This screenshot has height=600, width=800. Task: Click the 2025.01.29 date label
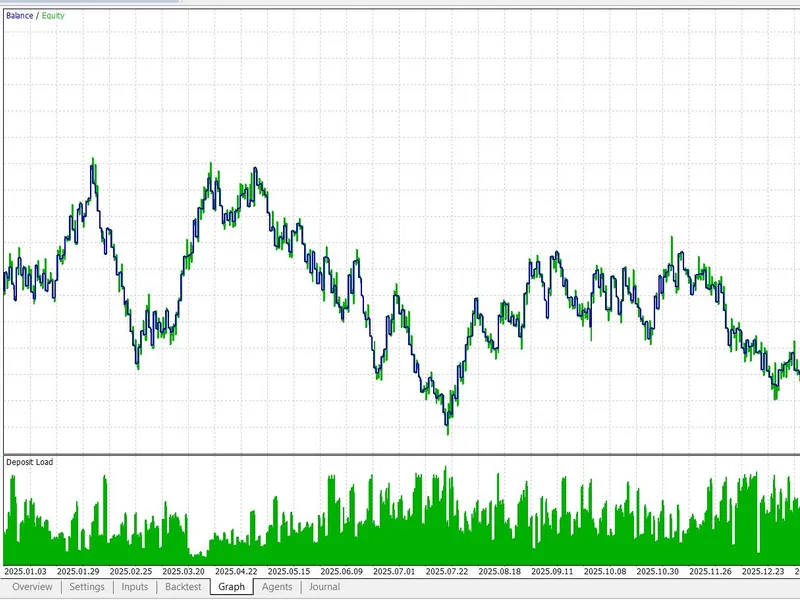click(78, 571)
